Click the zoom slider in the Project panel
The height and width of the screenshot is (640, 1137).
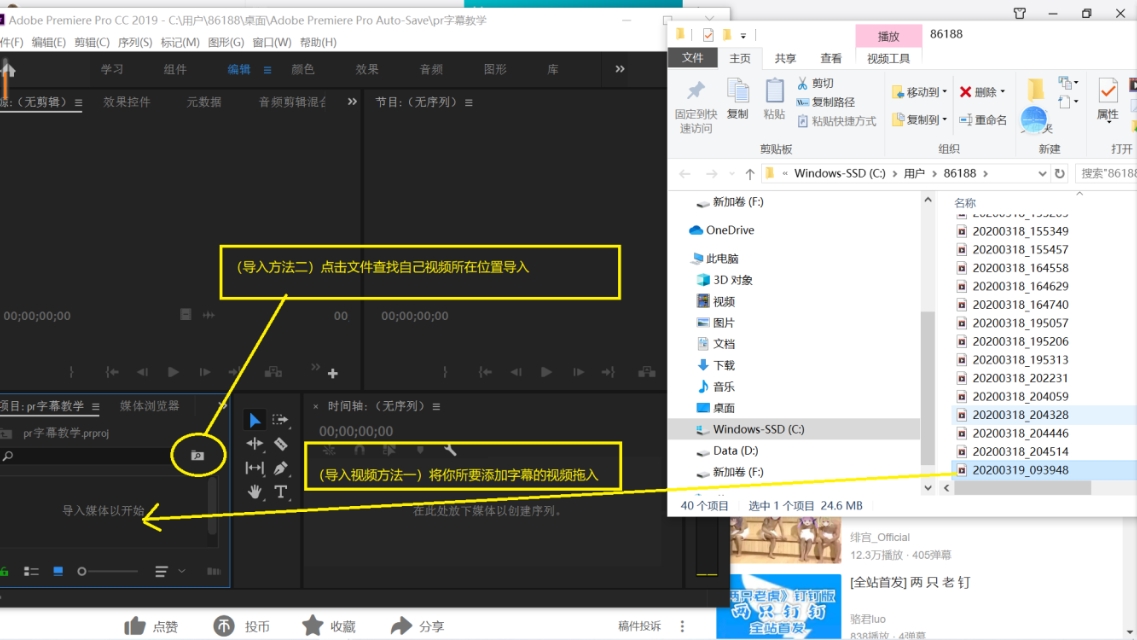point(82,571)
